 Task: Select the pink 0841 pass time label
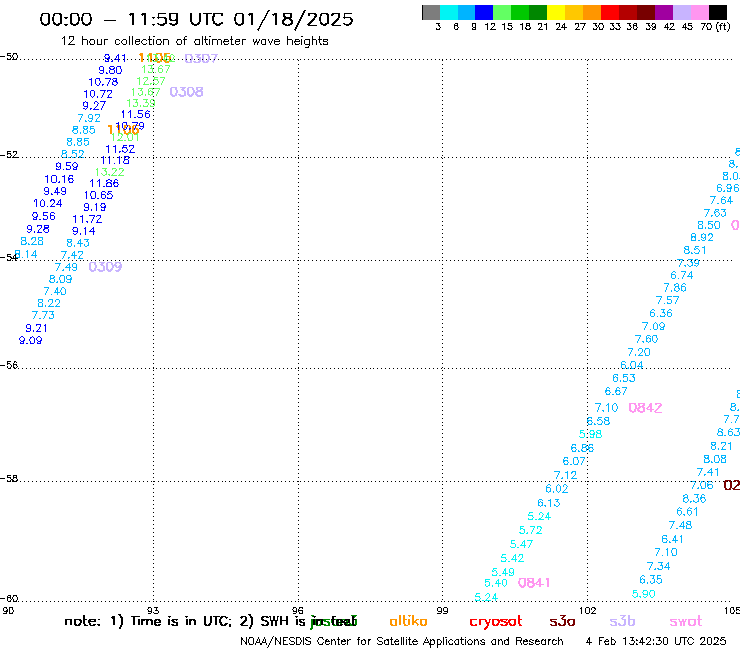tap(534, 583)
